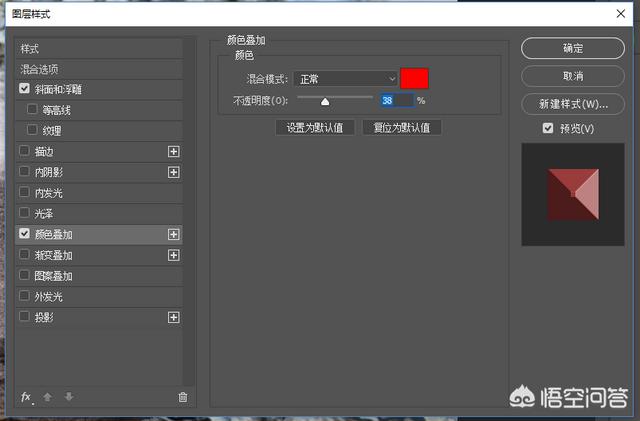Click 设置为默认值 button
The height and width of the screenshot is (421, 640).
coord(315,128)
